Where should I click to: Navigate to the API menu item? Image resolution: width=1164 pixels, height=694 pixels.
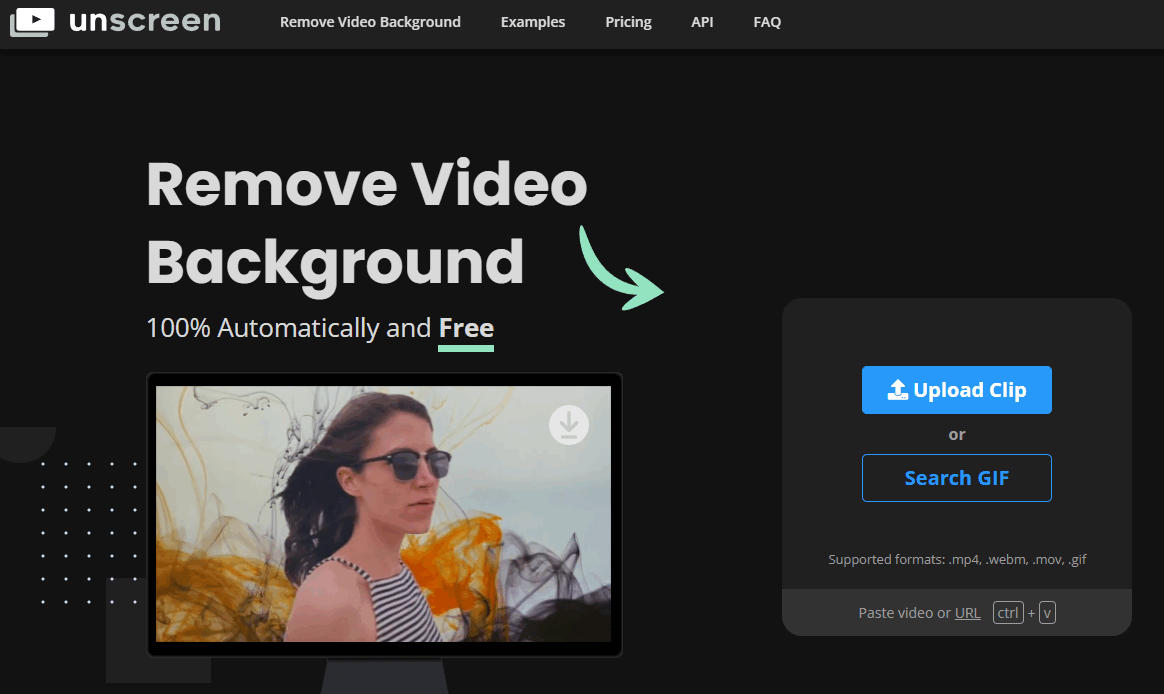[x=702, y=22]
